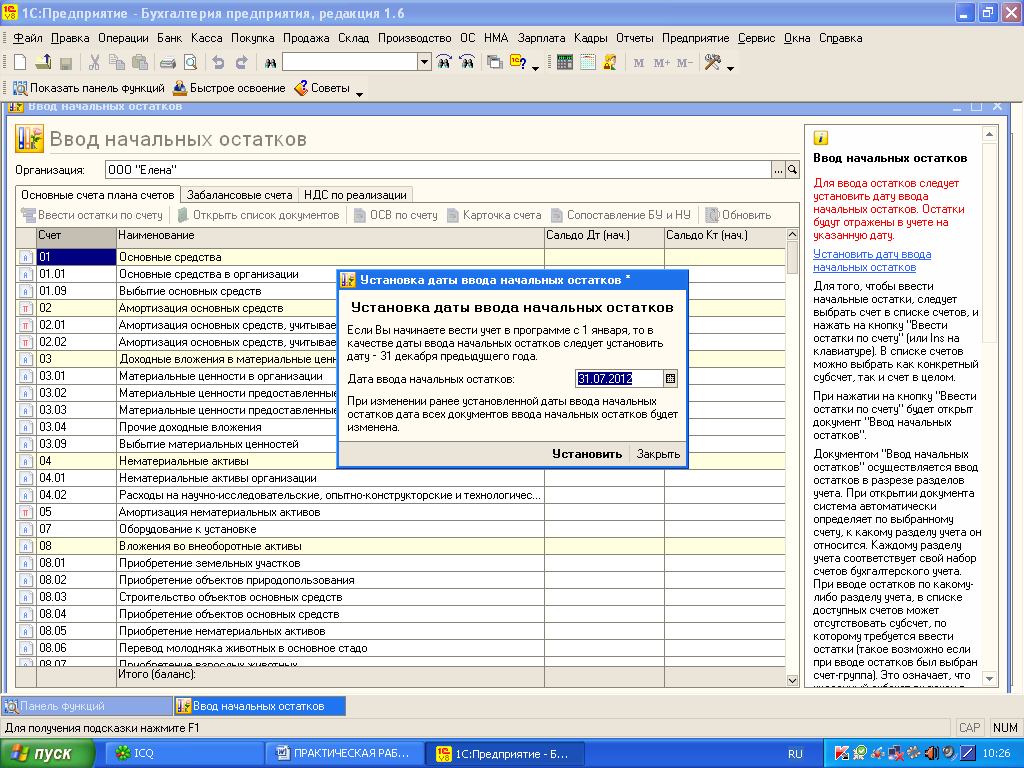
Task: Switch to the НДС по реализации tab
Action: tap(355, 195)
